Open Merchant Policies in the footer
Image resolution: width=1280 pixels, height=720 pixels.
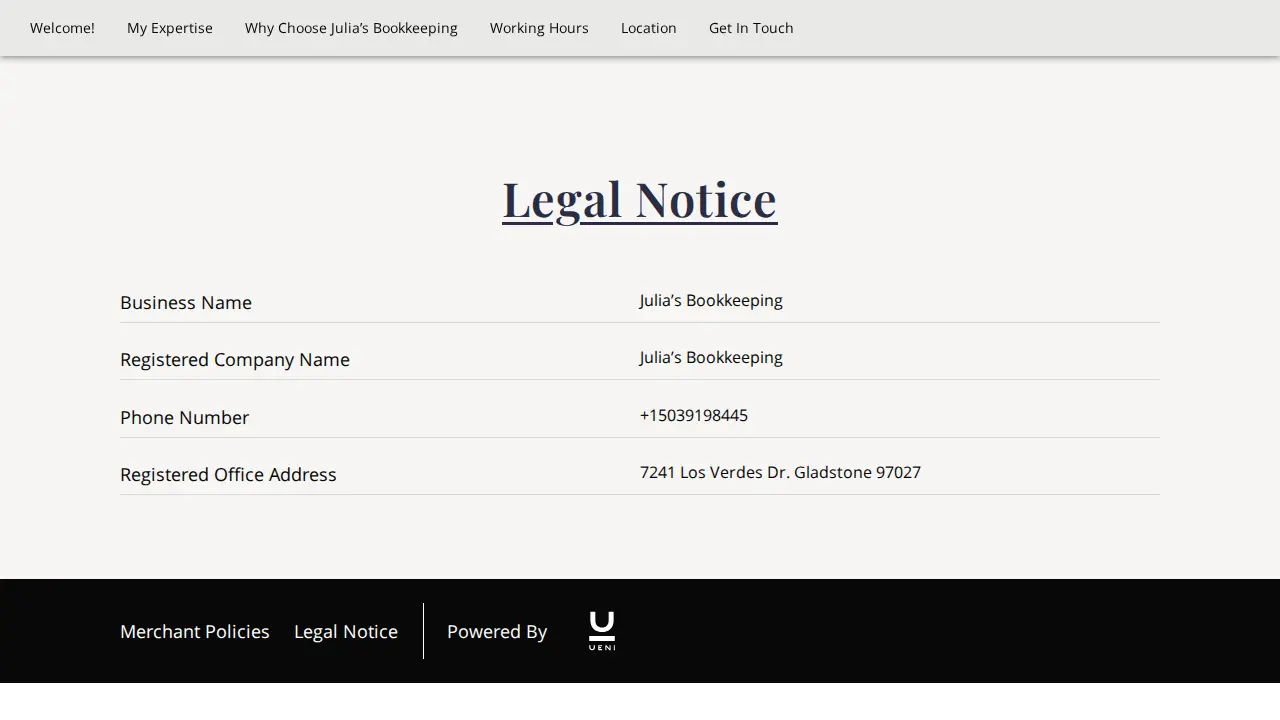coord(195,631)
